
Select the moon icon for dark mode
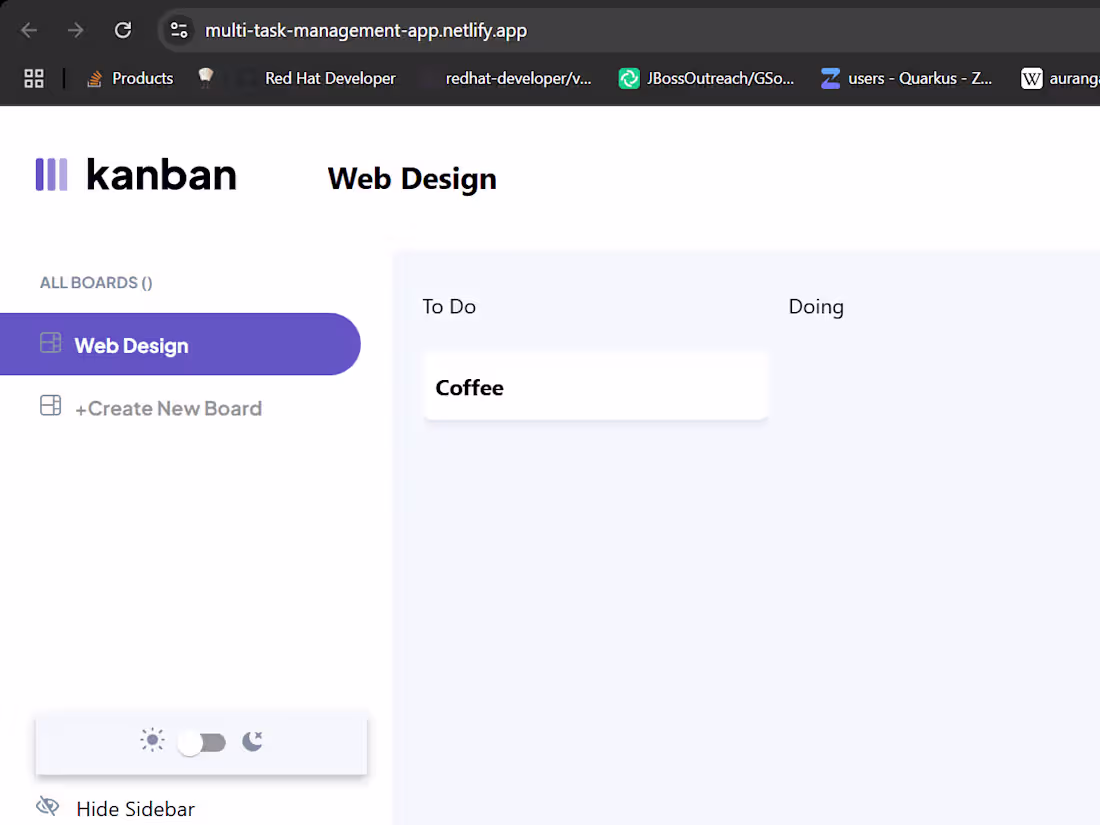[x=252, y=741]
